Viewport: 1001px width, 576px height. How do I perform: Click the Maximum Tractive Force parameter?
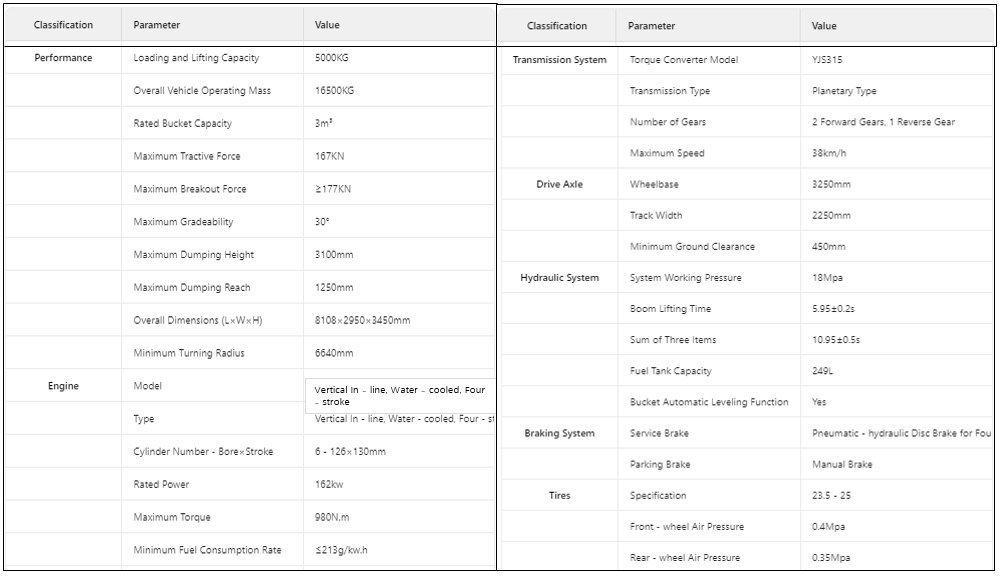pos(187,156)
